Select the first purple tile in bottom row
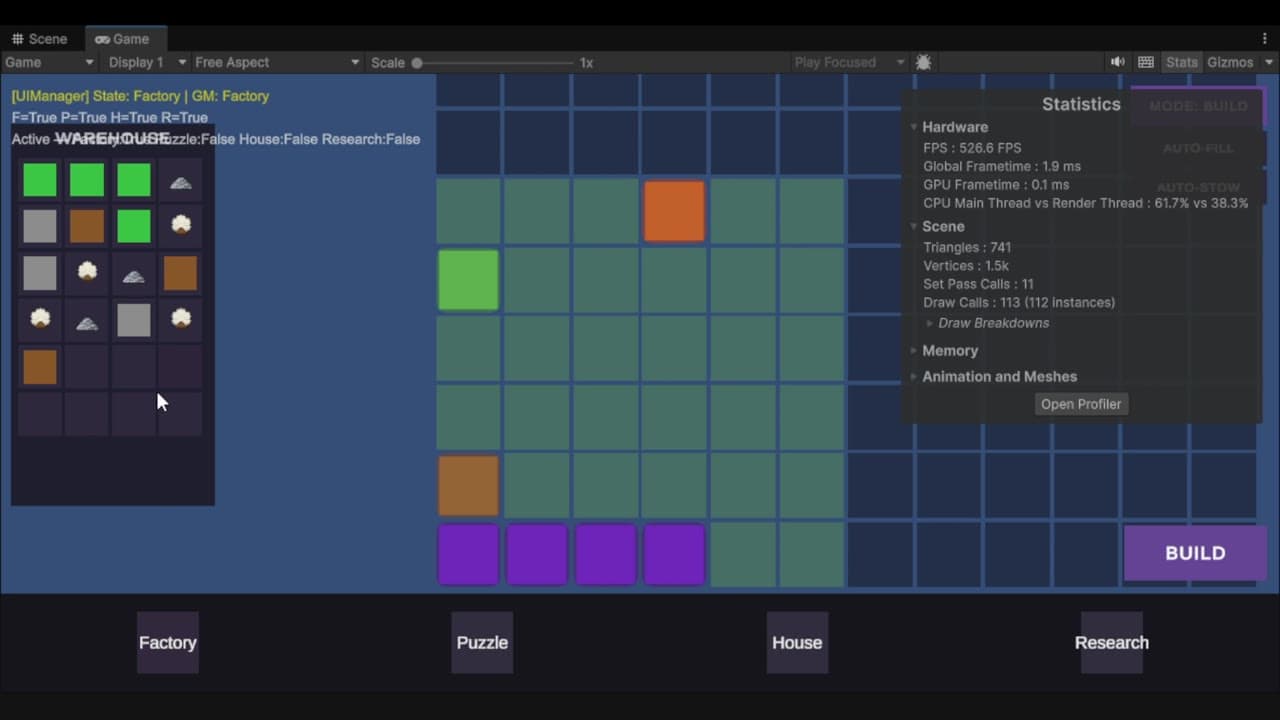The image size is (1280, 720). coord(468,554)
